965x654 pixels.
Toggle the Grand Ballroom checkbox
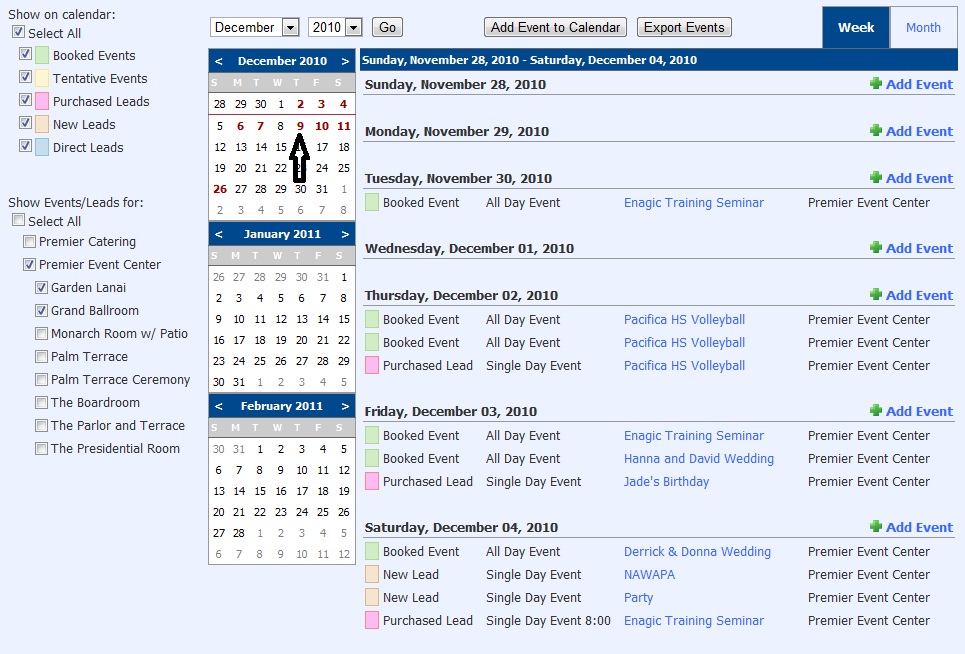[42, 310]
